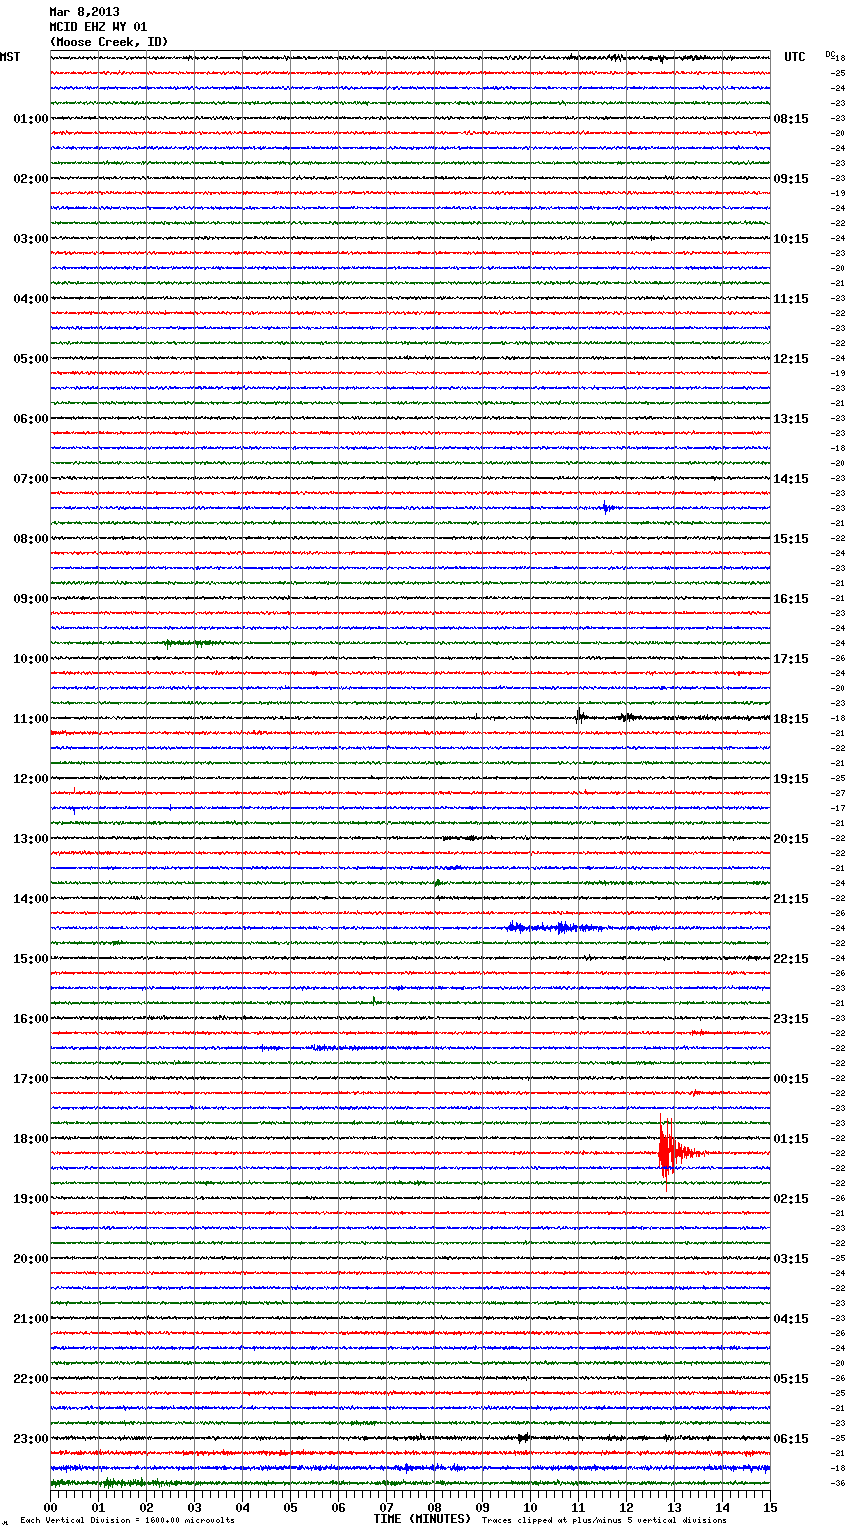850x1534 pixels.
Task: Click the vertical division microvolts scale note
Action: tap(127, 1521)
